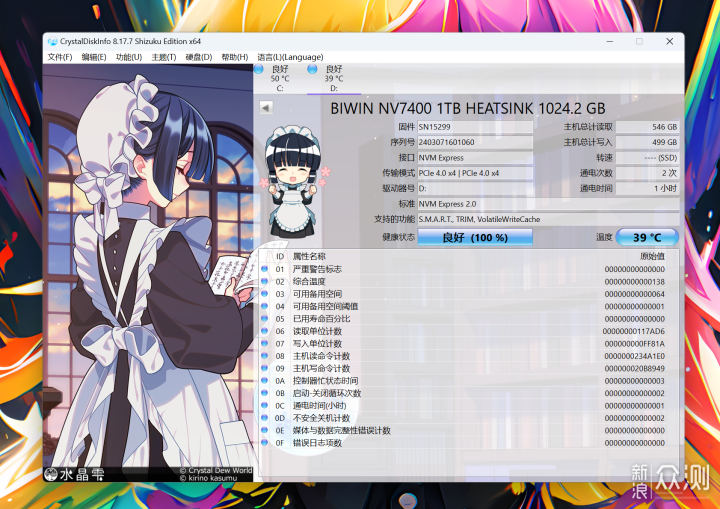This screenshot has width=720, height=509.
Task: Click the 属性名称 column header
Action: click(x=309, y=256)
